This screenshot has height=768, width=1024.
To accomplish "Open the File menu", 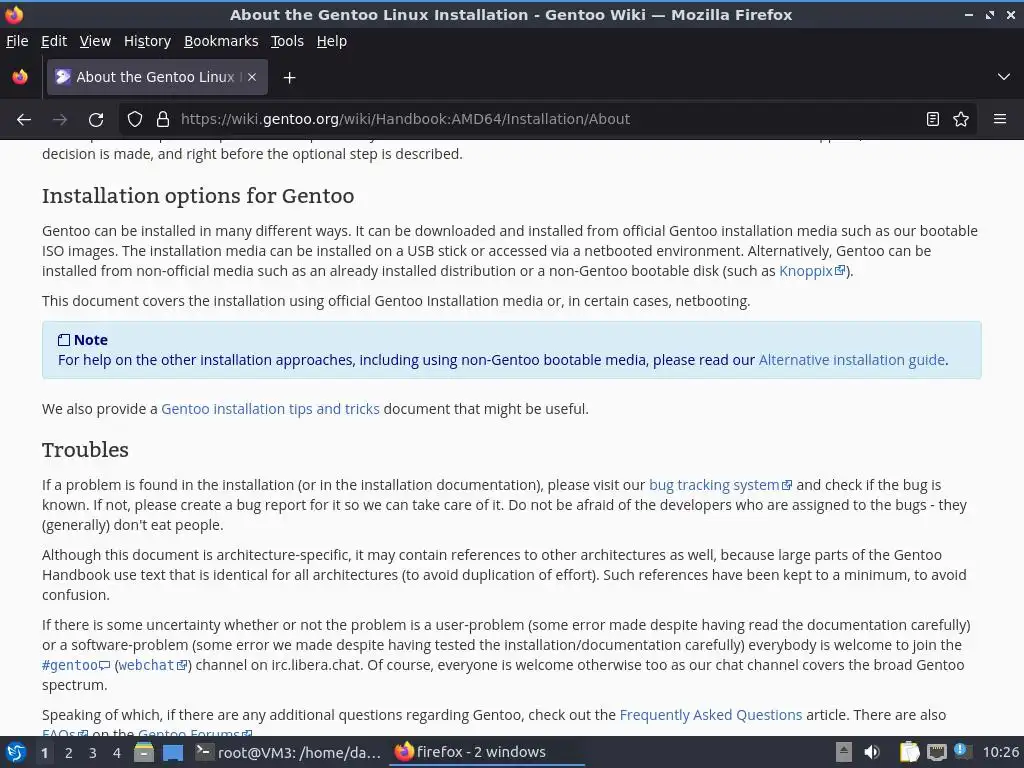I will tap(17, 41).
